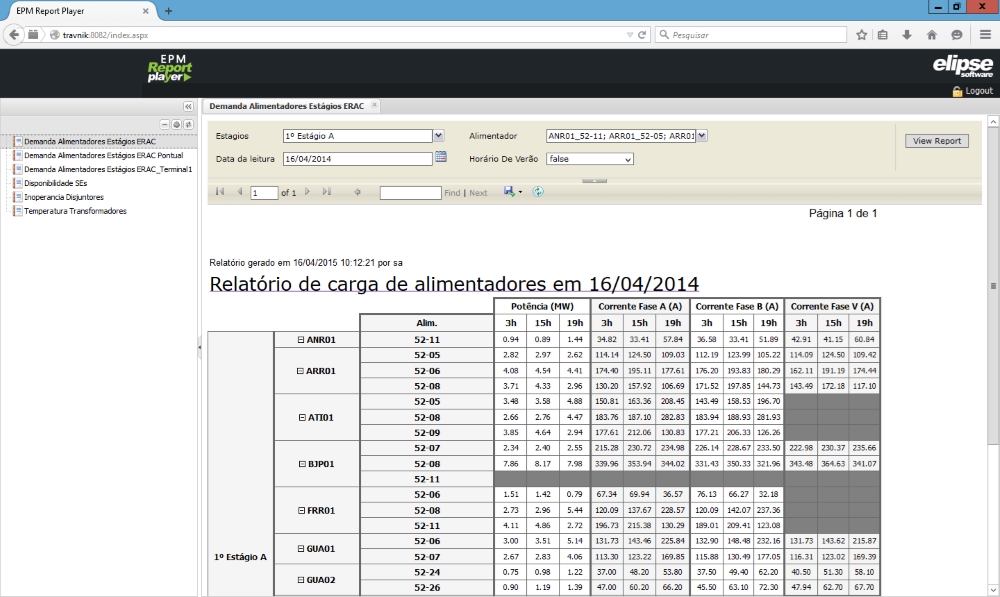Open URL bar history dropdown
The image size is (1000, 597).
pyautogui.click(x=630, y=35)
